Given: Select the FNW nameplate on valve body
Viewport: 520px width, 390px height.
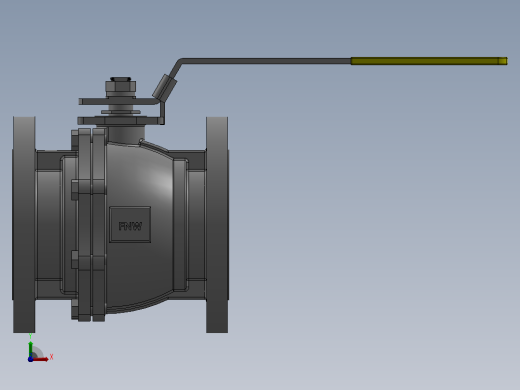Looking at the screenshot, I should [130, 224].
